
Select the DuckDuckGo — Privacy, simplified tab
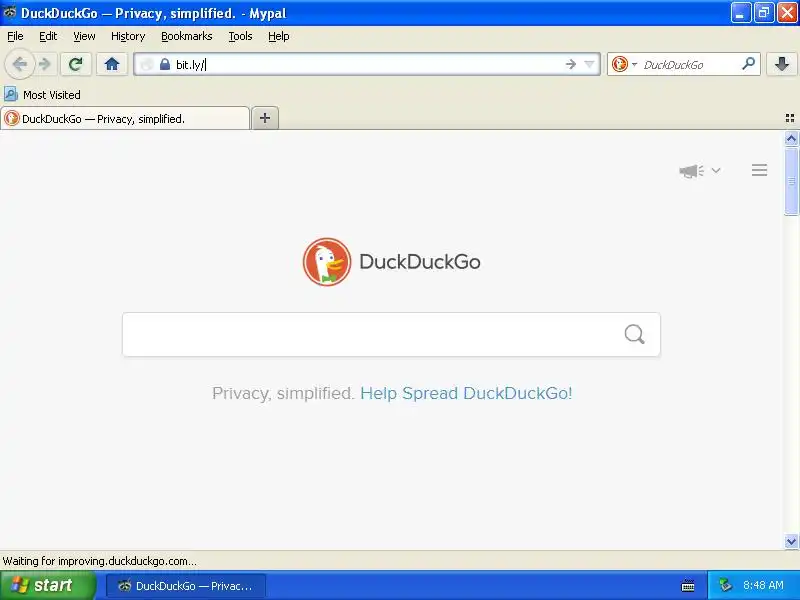coord(125,118)
